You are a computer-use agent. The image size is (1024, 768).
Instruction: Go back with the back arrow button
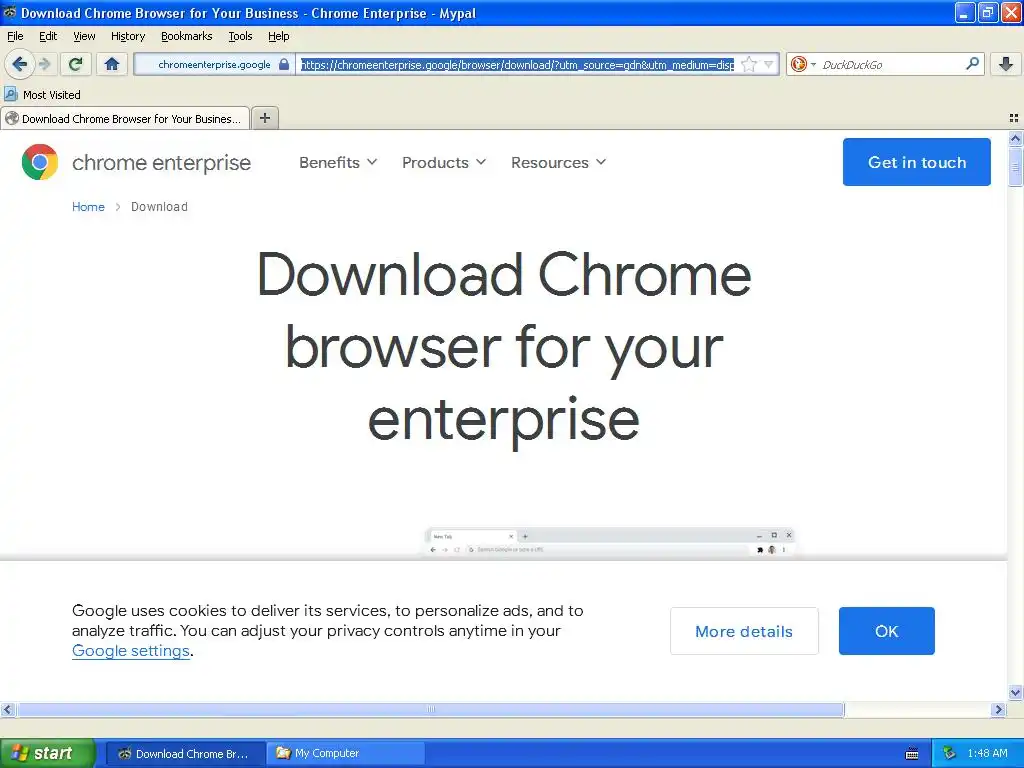[x=19, y=64]
